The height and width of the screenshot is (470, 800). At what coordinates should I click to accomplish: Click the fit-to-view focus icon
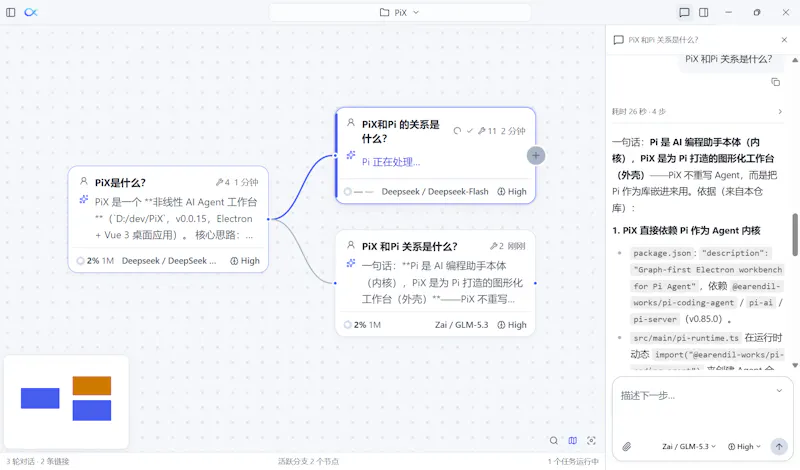tap(591, 440)
